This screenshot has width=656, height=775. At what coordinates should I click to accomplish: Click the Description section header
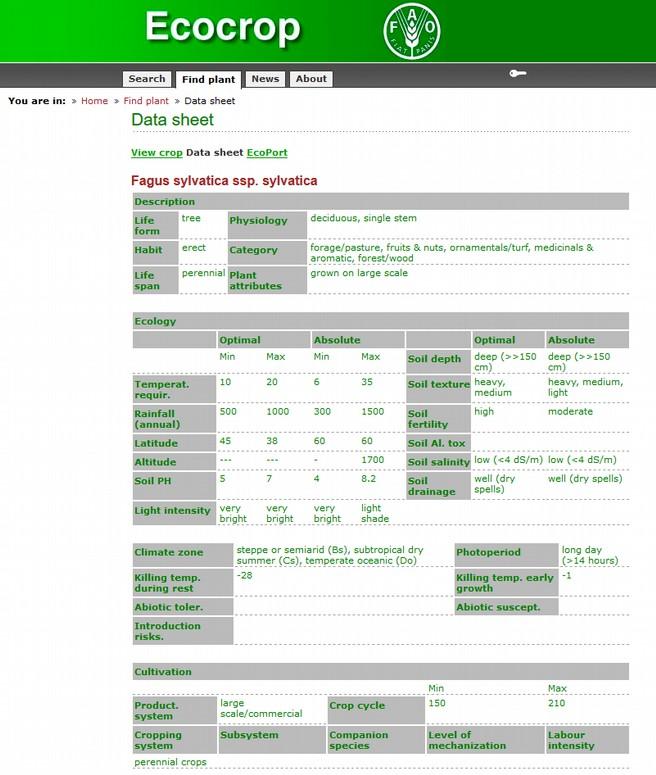point(381,202)
